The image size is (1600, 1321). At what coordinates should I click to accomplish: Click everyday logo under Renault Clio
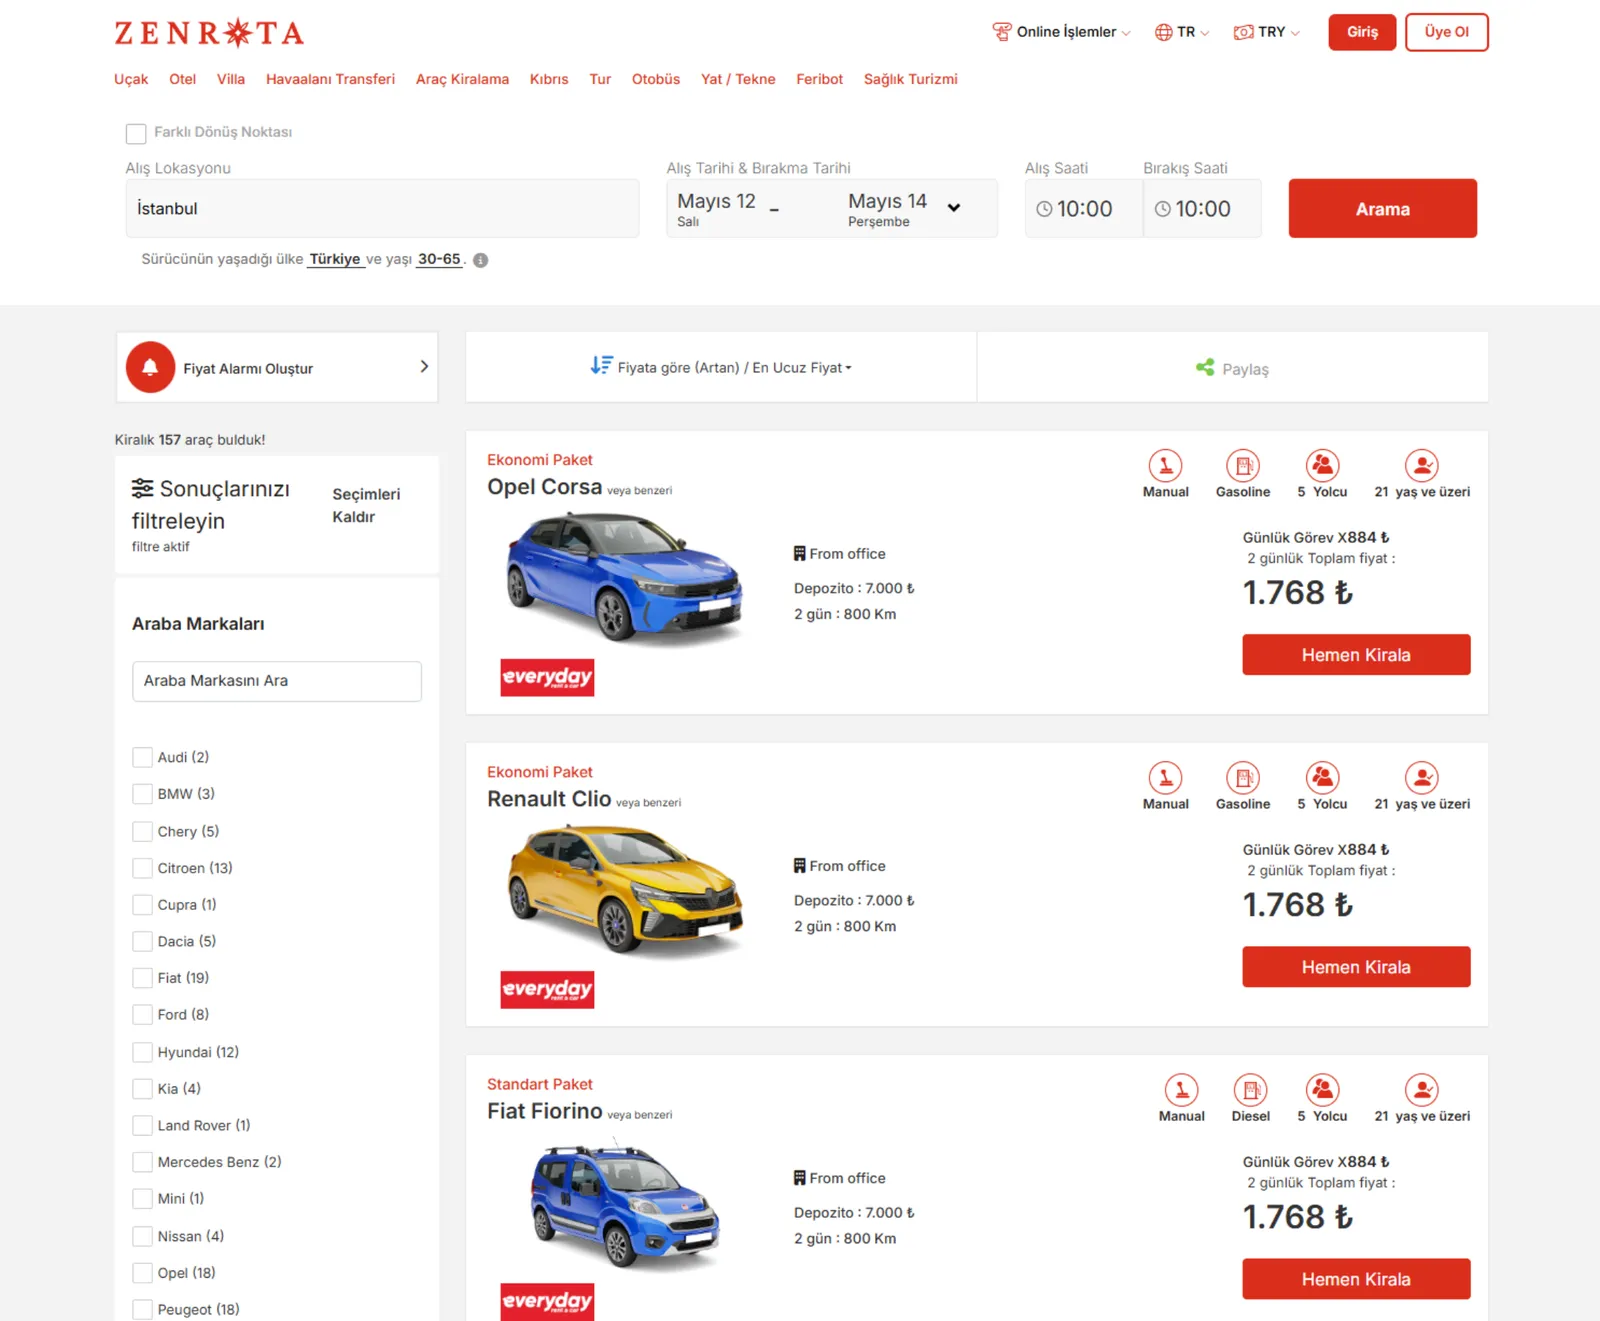pos(547,989)
